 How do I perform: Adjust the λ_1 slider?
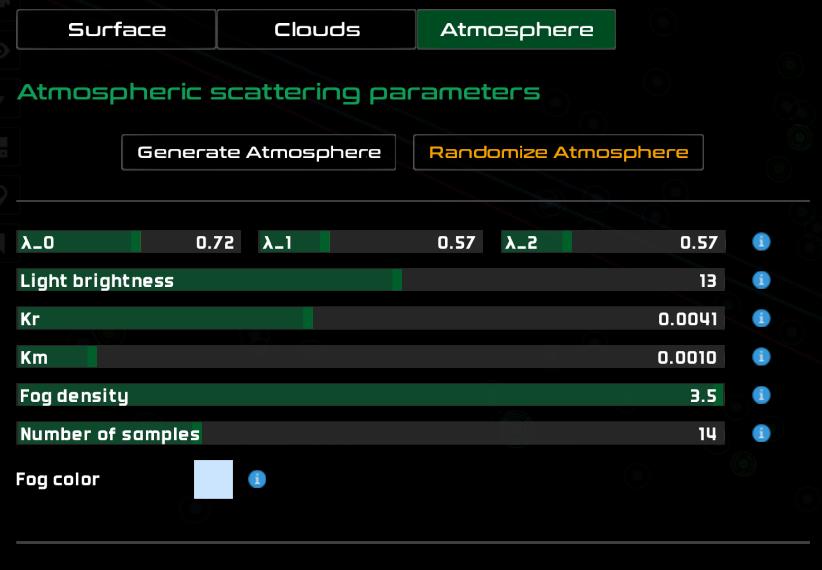click(x=371, y=242)
